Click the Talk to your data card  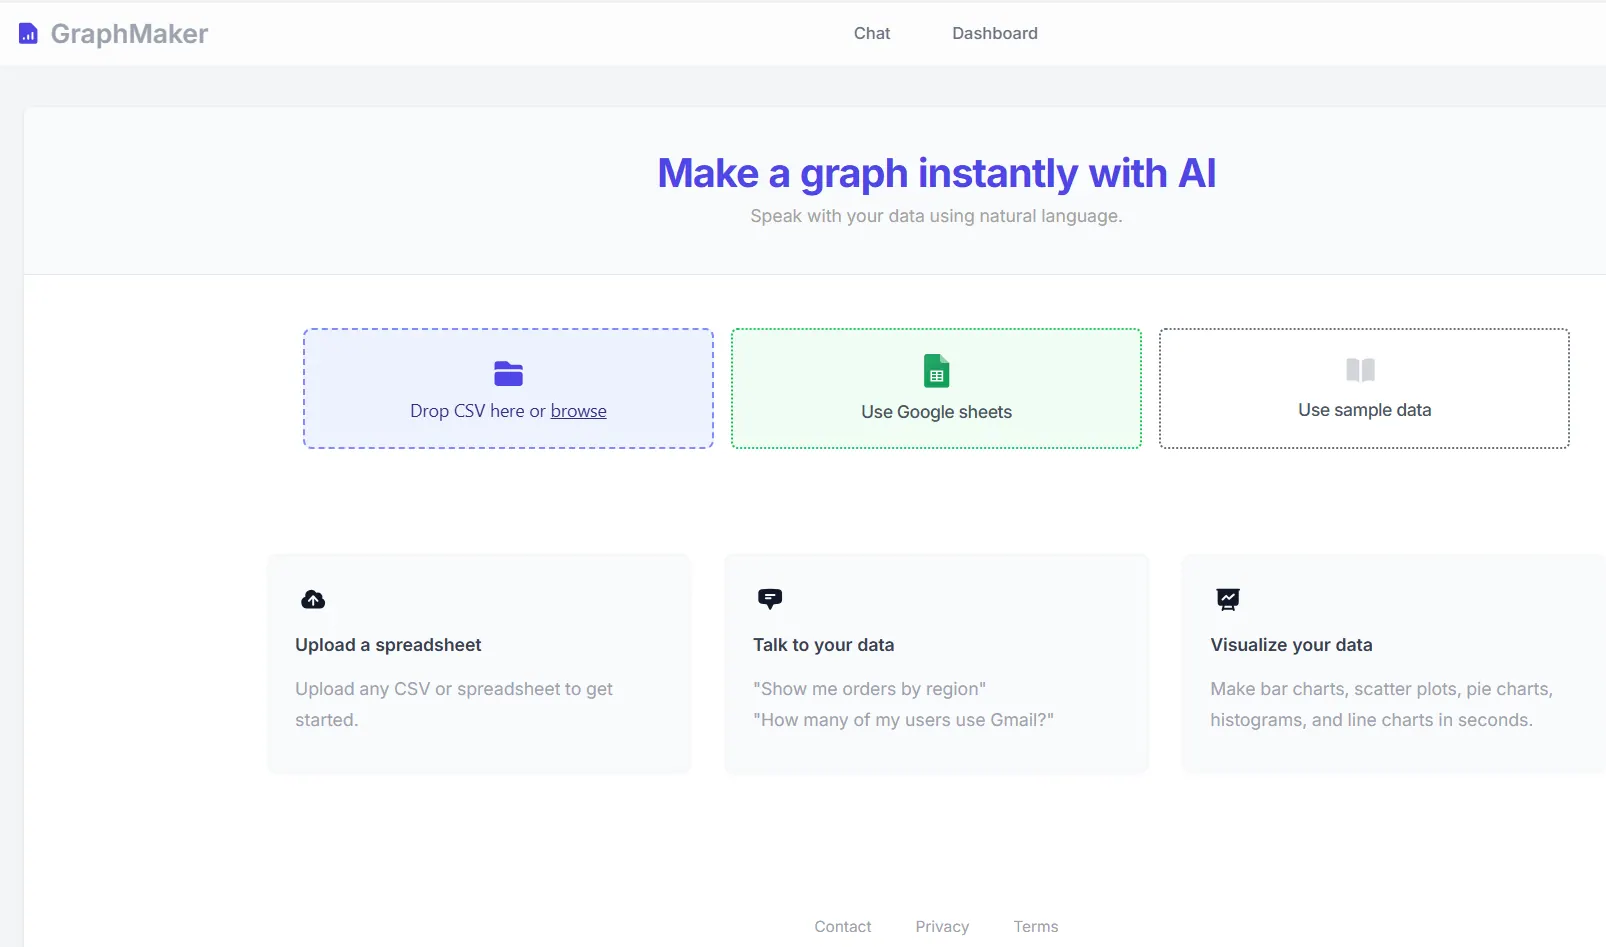click(936, 664)
